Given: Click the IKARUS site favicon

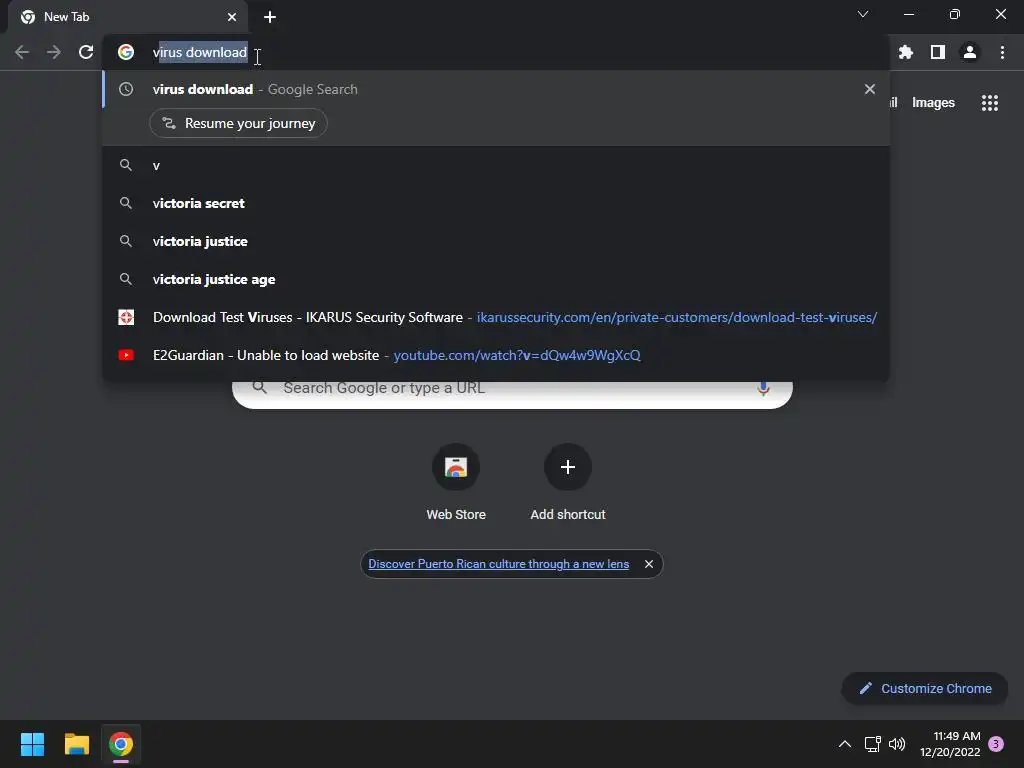Looking at the screenshot, I should point(126,317).
